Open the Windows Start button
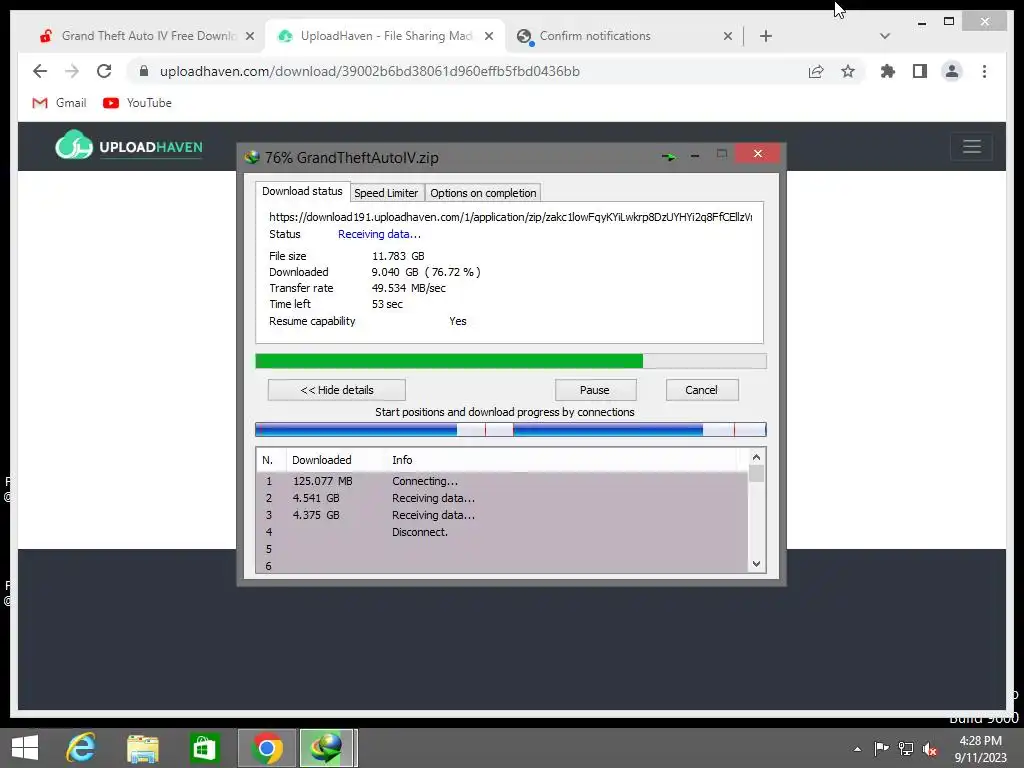The image size is (1024, 768). tap(25, 748)
